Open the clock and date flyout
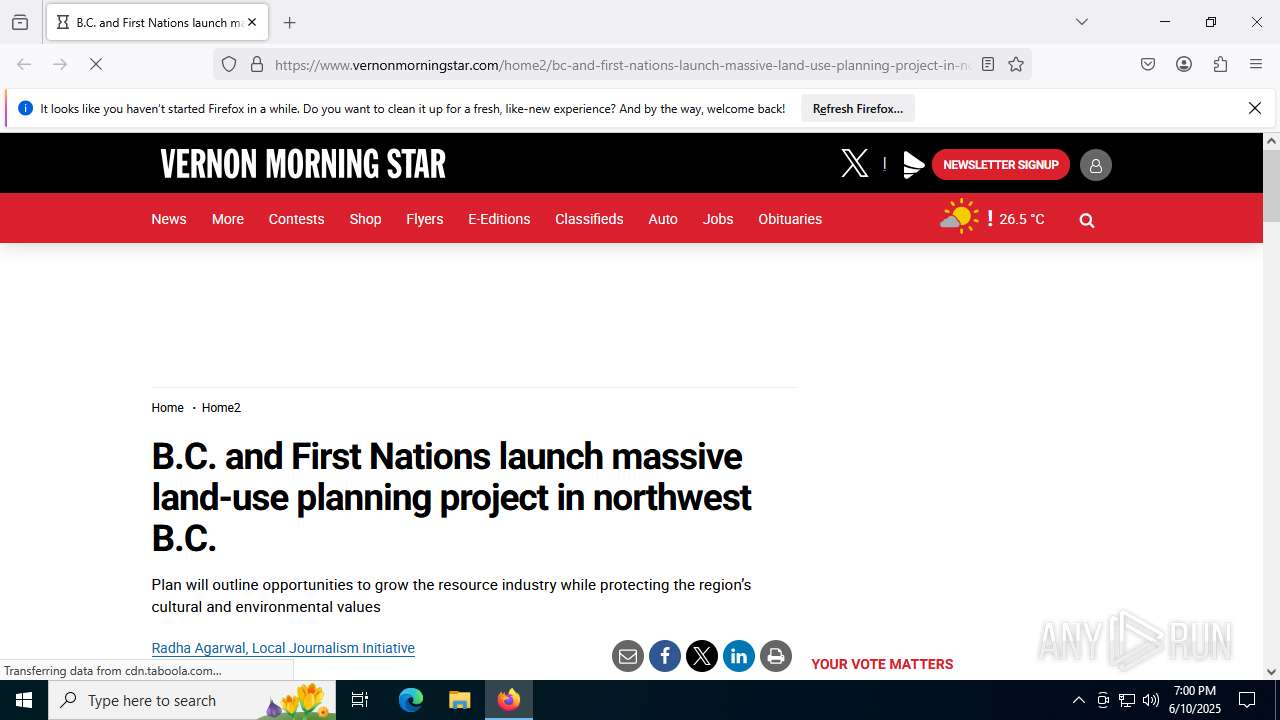This screenshot has width=1280, height=720. (x=1195, y=700)
